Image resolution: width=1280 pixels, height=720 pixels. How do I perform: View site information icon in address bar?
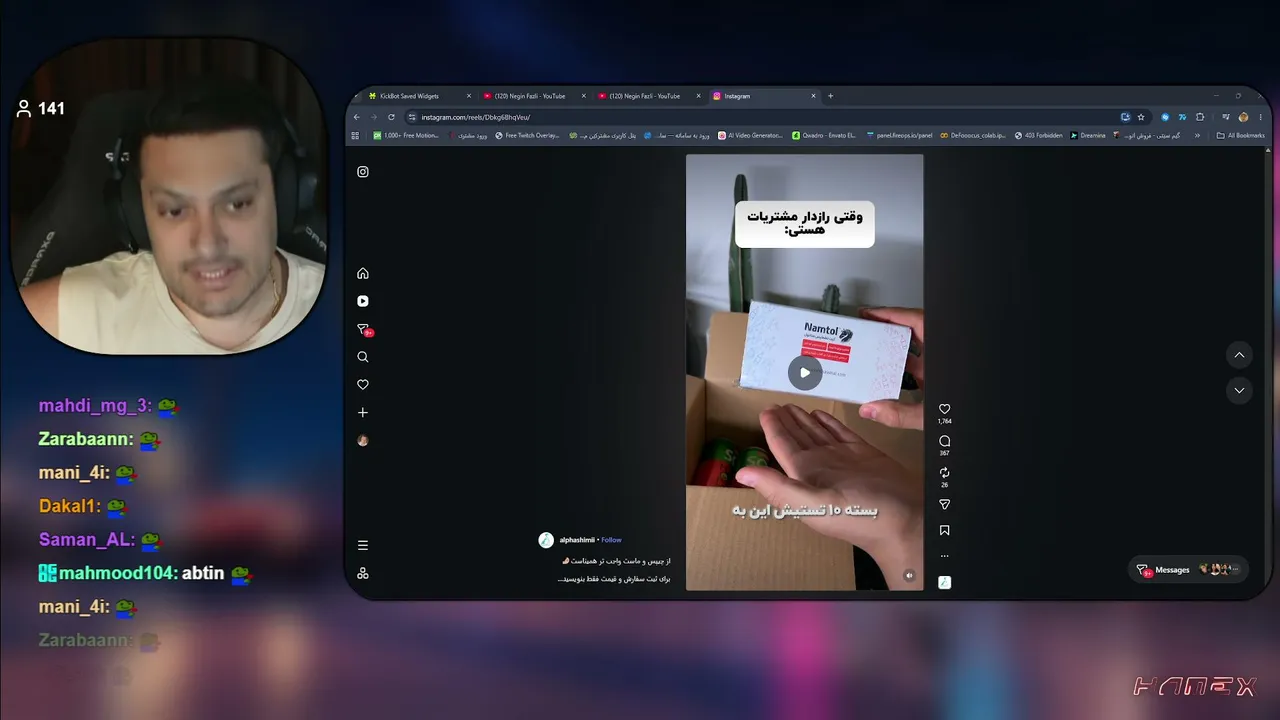click(413, 117)
